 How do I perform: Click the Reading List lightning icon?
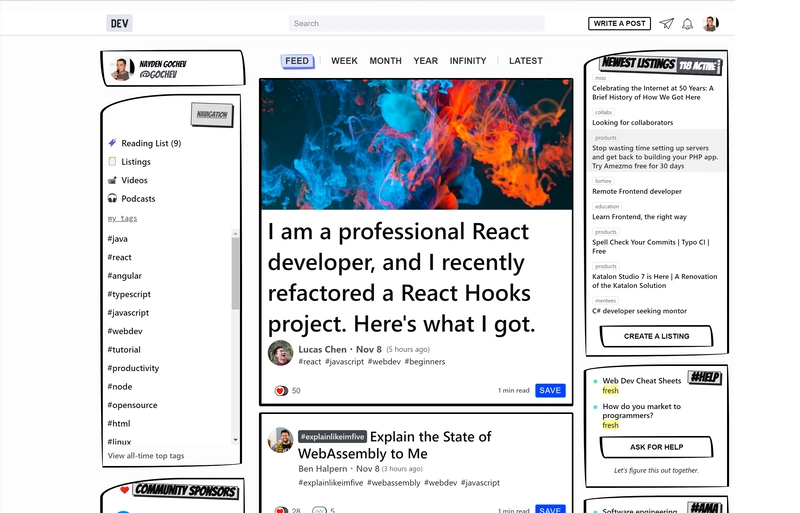click(113, 143)
